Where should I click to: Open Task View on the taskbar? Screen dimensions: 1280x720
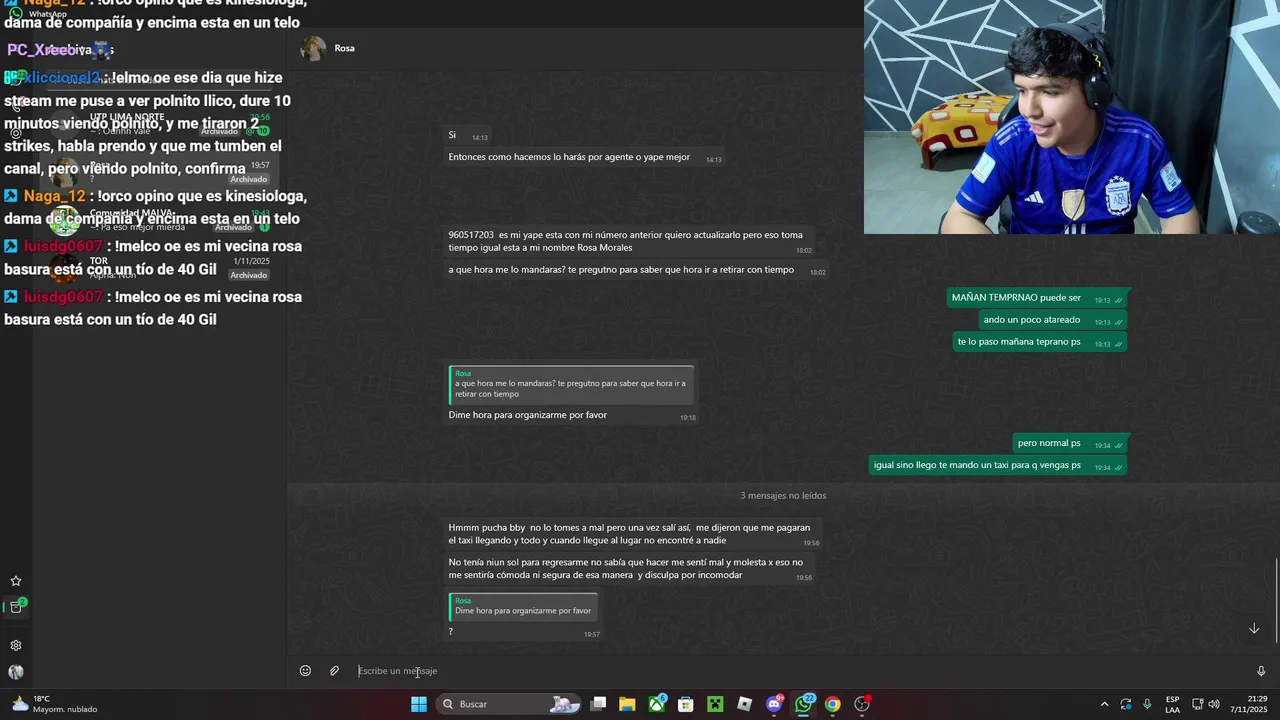coord(598,704)
